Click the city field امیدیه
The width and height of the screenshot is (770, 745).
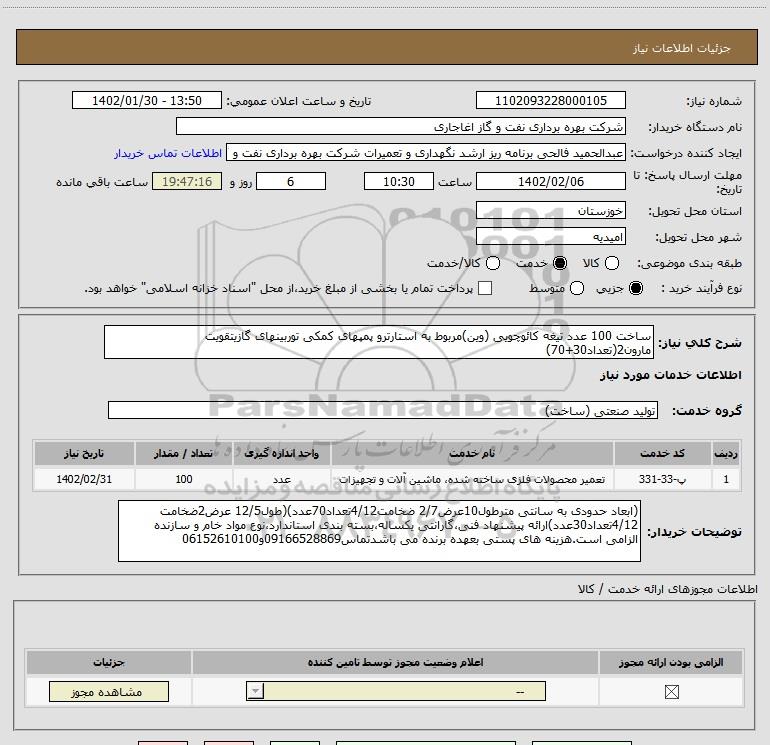pyautogui.click(x=550, y=237)
